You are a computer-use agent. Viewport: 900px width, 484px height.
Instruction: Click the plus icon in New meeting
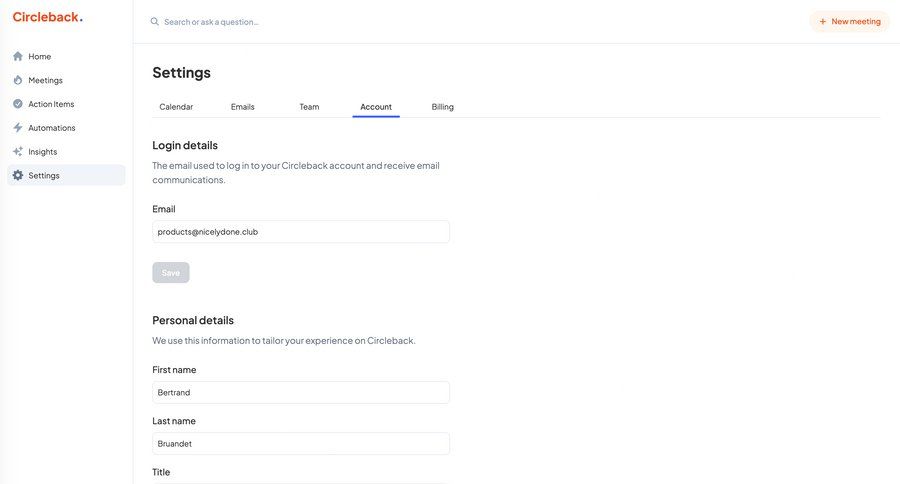[x=823, y=22]
